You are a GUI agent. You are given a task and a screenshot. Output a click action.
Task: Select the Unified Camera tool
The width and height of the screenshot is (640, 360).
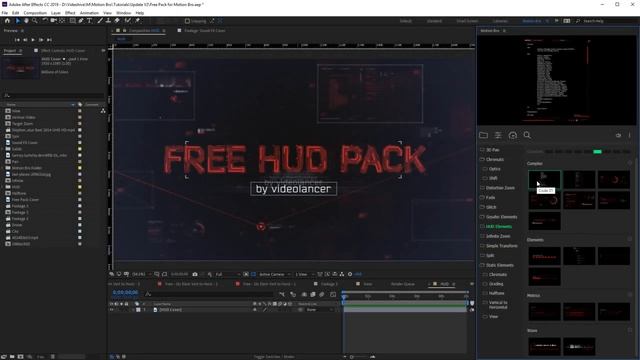53,20
